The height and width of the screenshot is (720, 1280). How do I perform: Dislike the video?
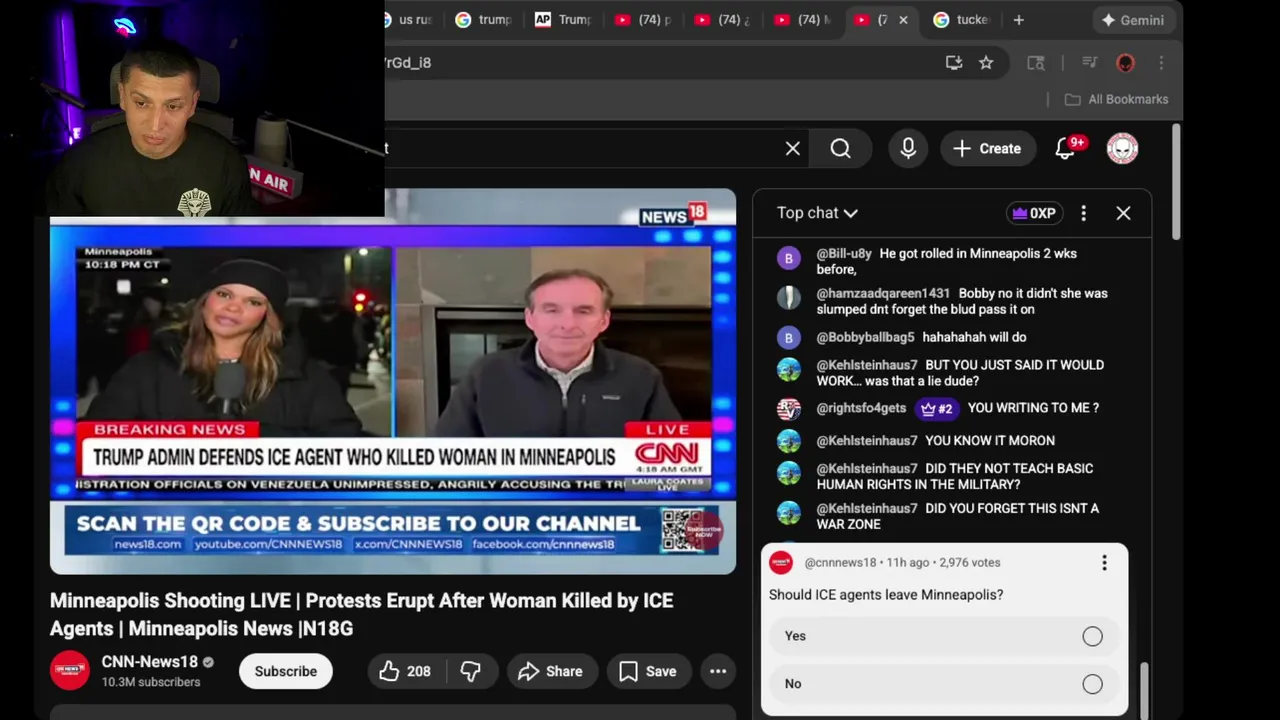(470, 671)
